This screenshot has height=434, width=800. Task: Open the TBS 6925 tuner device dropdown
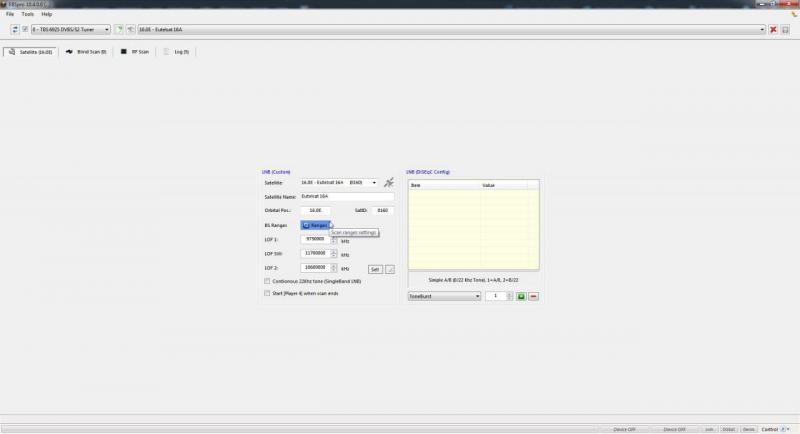click(70, 30)
